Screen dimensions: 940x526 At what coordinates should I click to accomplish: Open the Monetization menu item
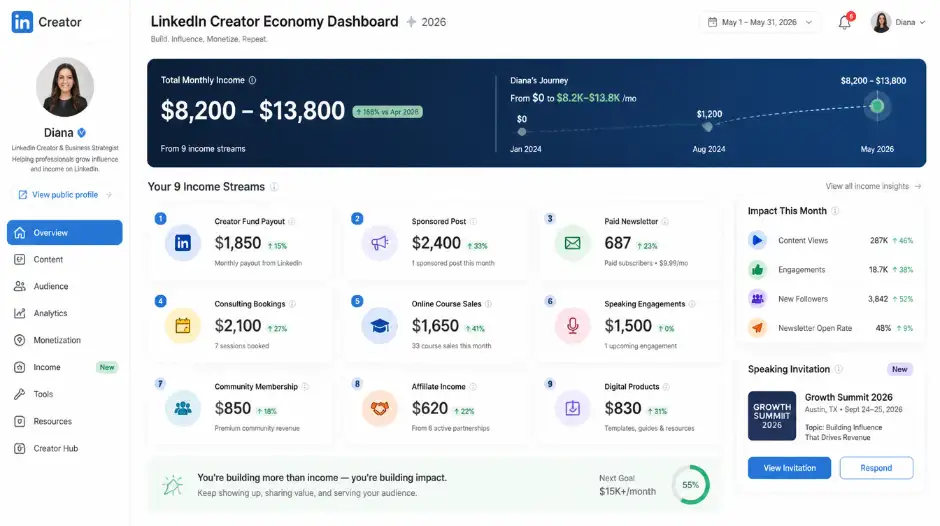[65, 340]
